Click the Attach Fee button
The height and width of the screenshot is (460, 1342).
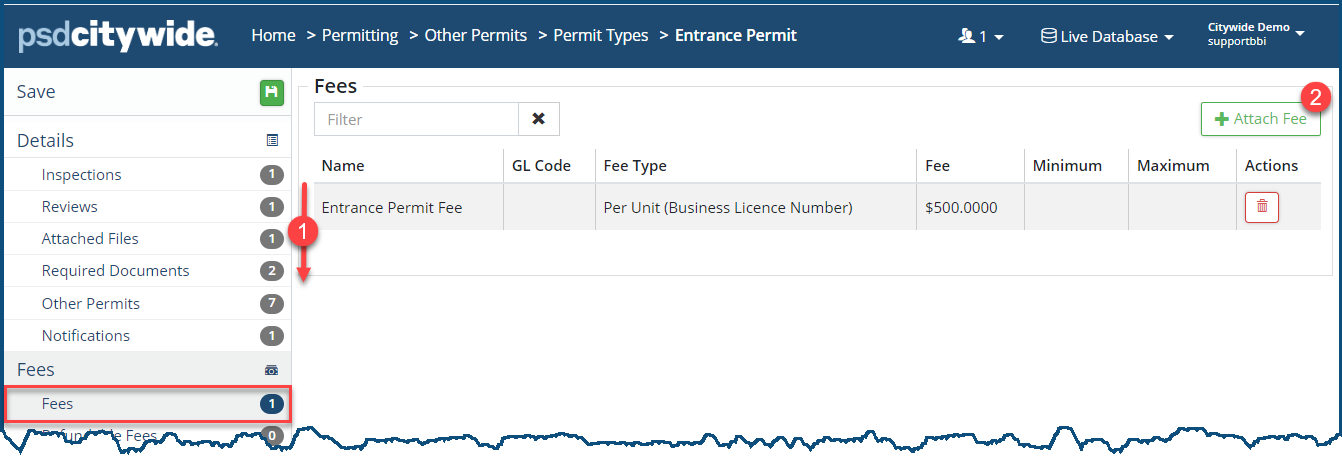click(1260, 119)
